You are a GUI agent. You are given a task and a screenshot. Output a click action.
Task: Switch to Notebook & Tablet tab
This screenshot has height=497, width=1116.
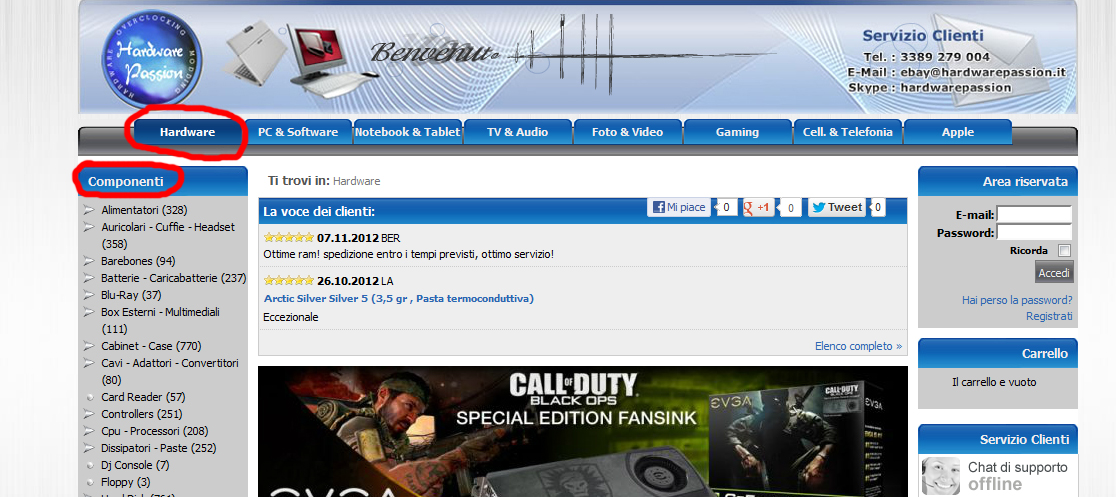pyautogui.click(x=408, y=132)
